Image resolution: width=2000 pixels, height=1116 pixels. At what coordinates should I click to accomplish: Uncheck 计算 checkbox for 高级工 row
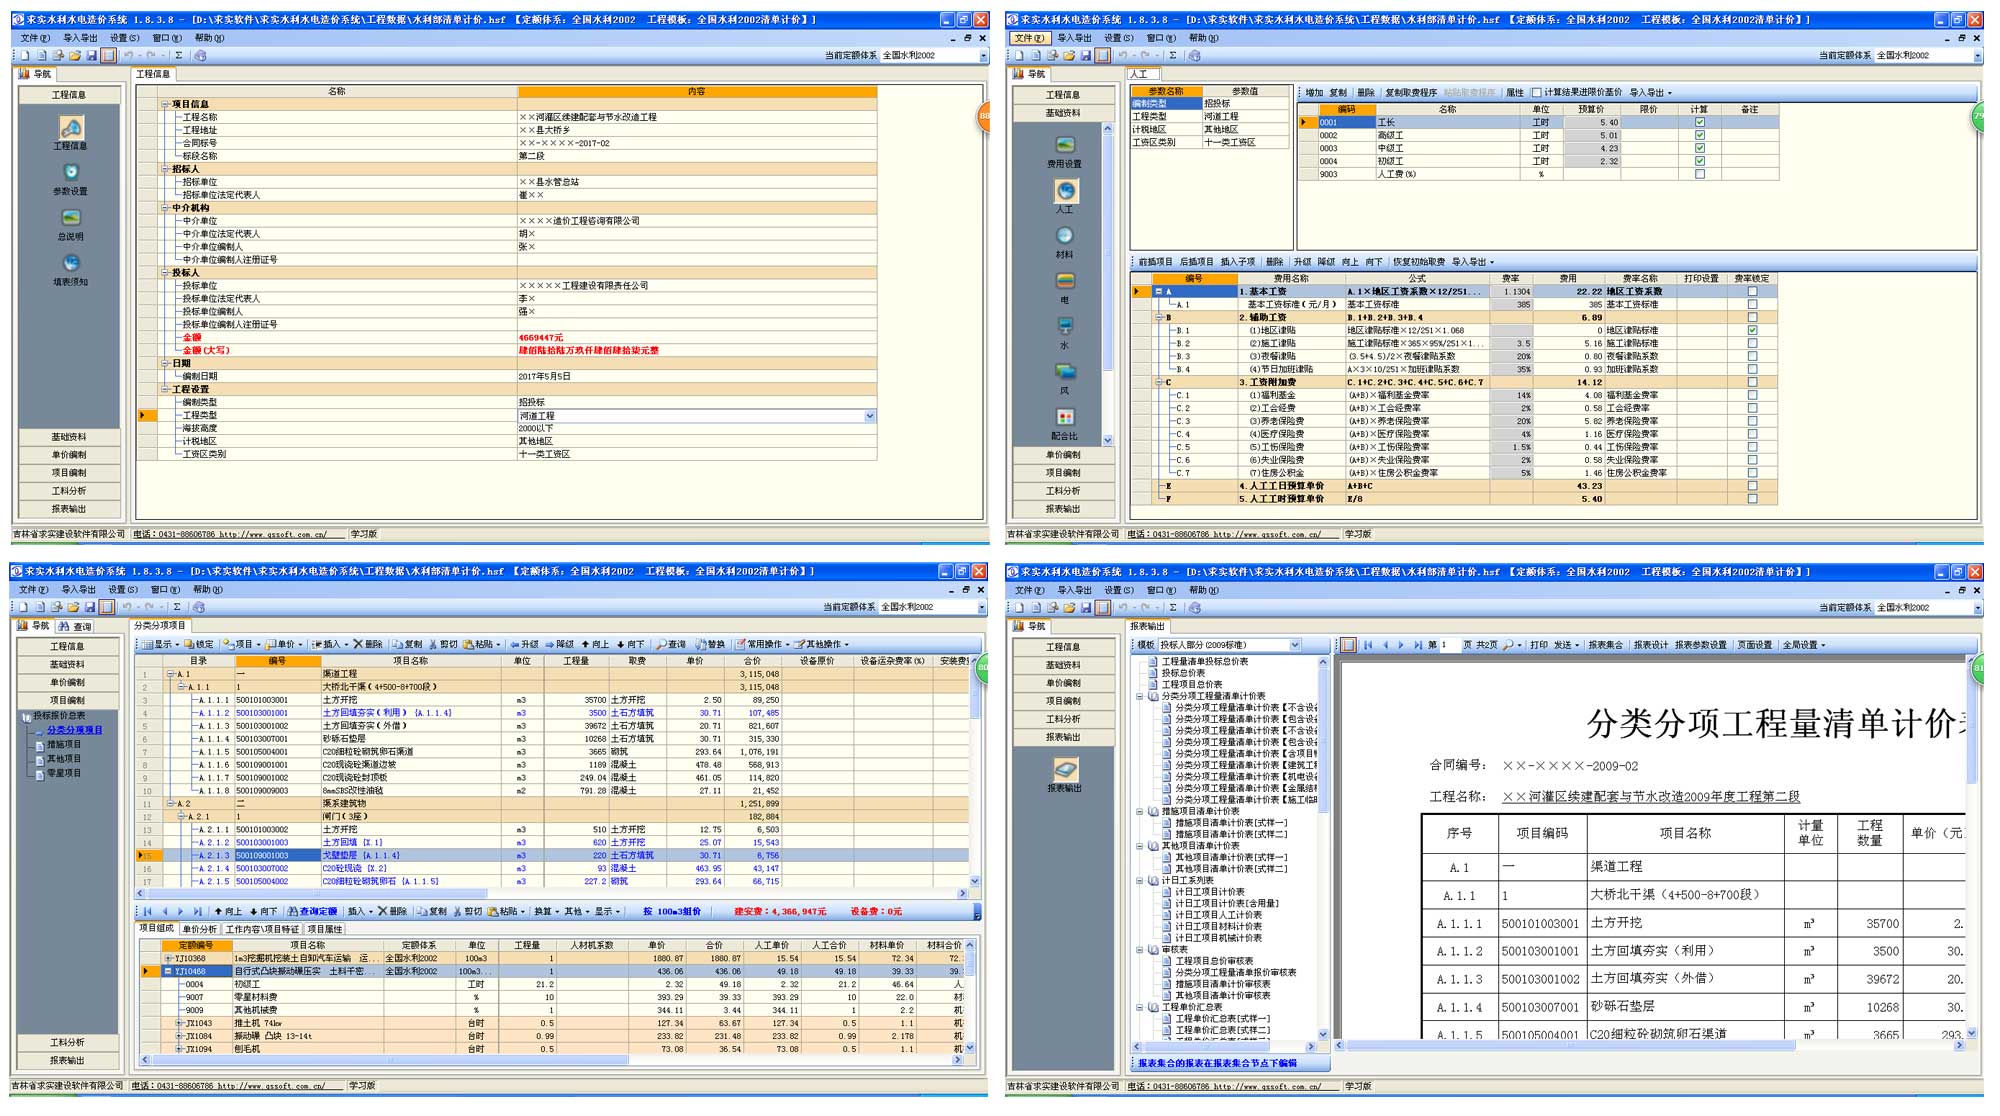tap(1699, 135)
